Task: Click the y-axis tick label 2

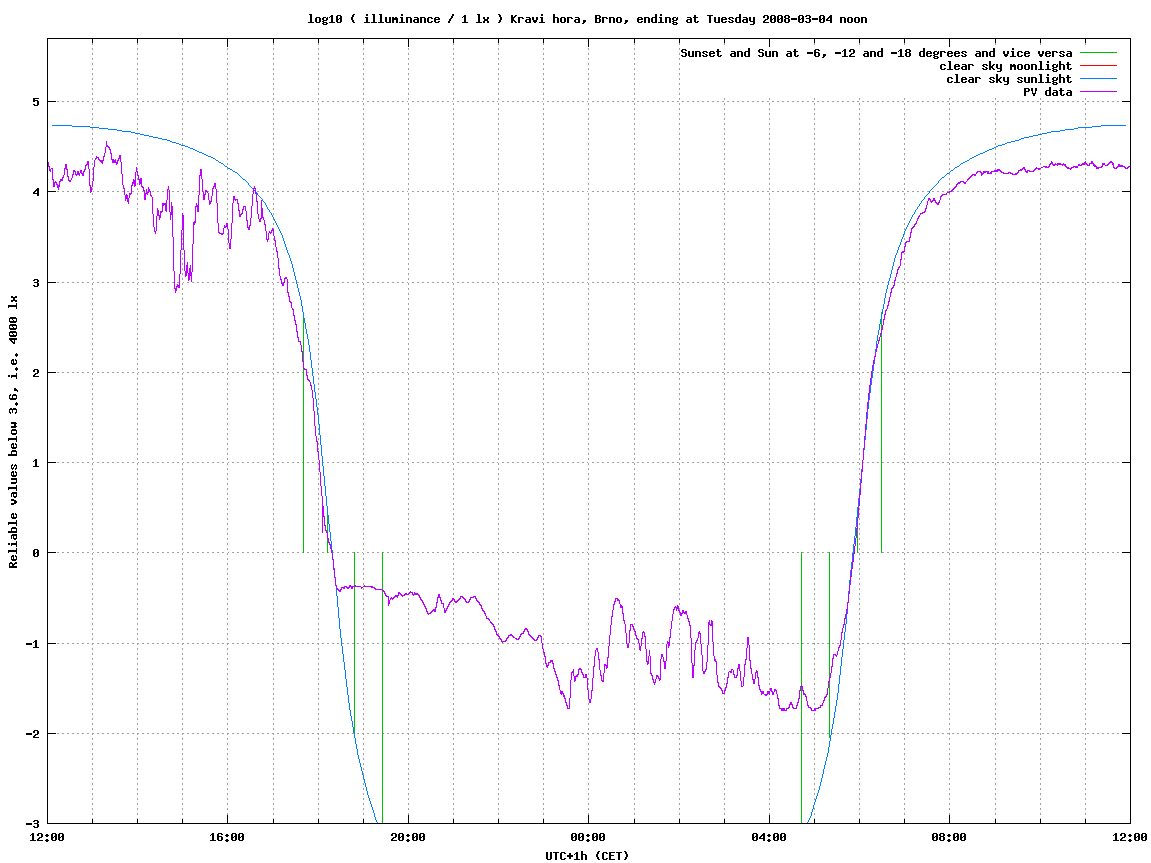Action: [x=35, y=373]
